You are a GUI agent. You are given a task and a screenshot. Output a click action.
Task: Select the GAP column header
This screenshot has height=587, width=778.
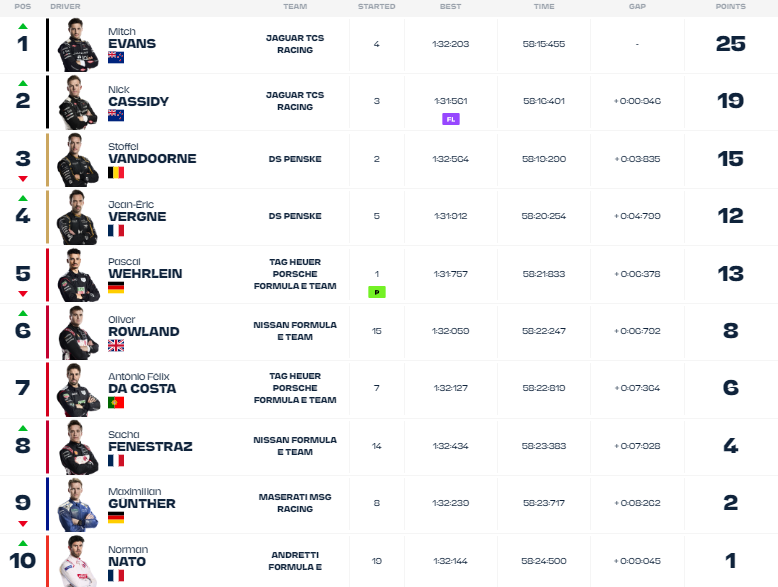click(637, 6)
